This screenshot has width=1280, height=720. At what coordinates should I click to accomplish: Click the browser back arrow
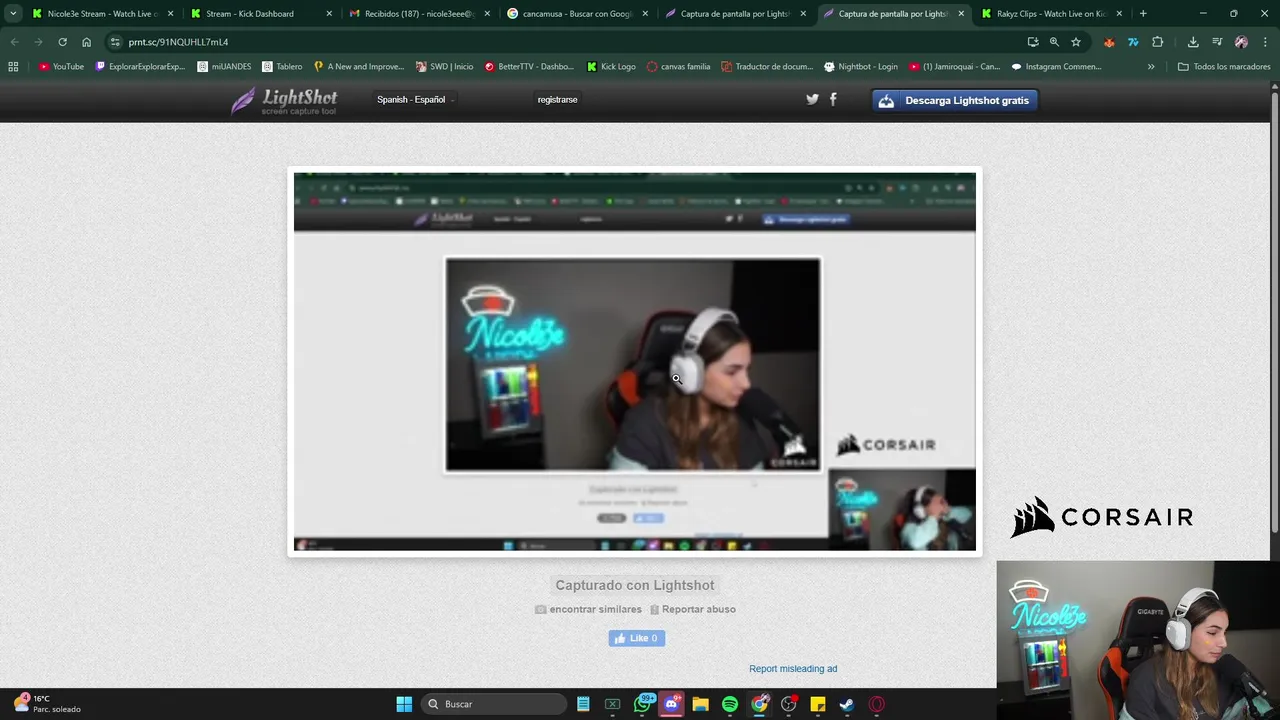tap(14, 42)
